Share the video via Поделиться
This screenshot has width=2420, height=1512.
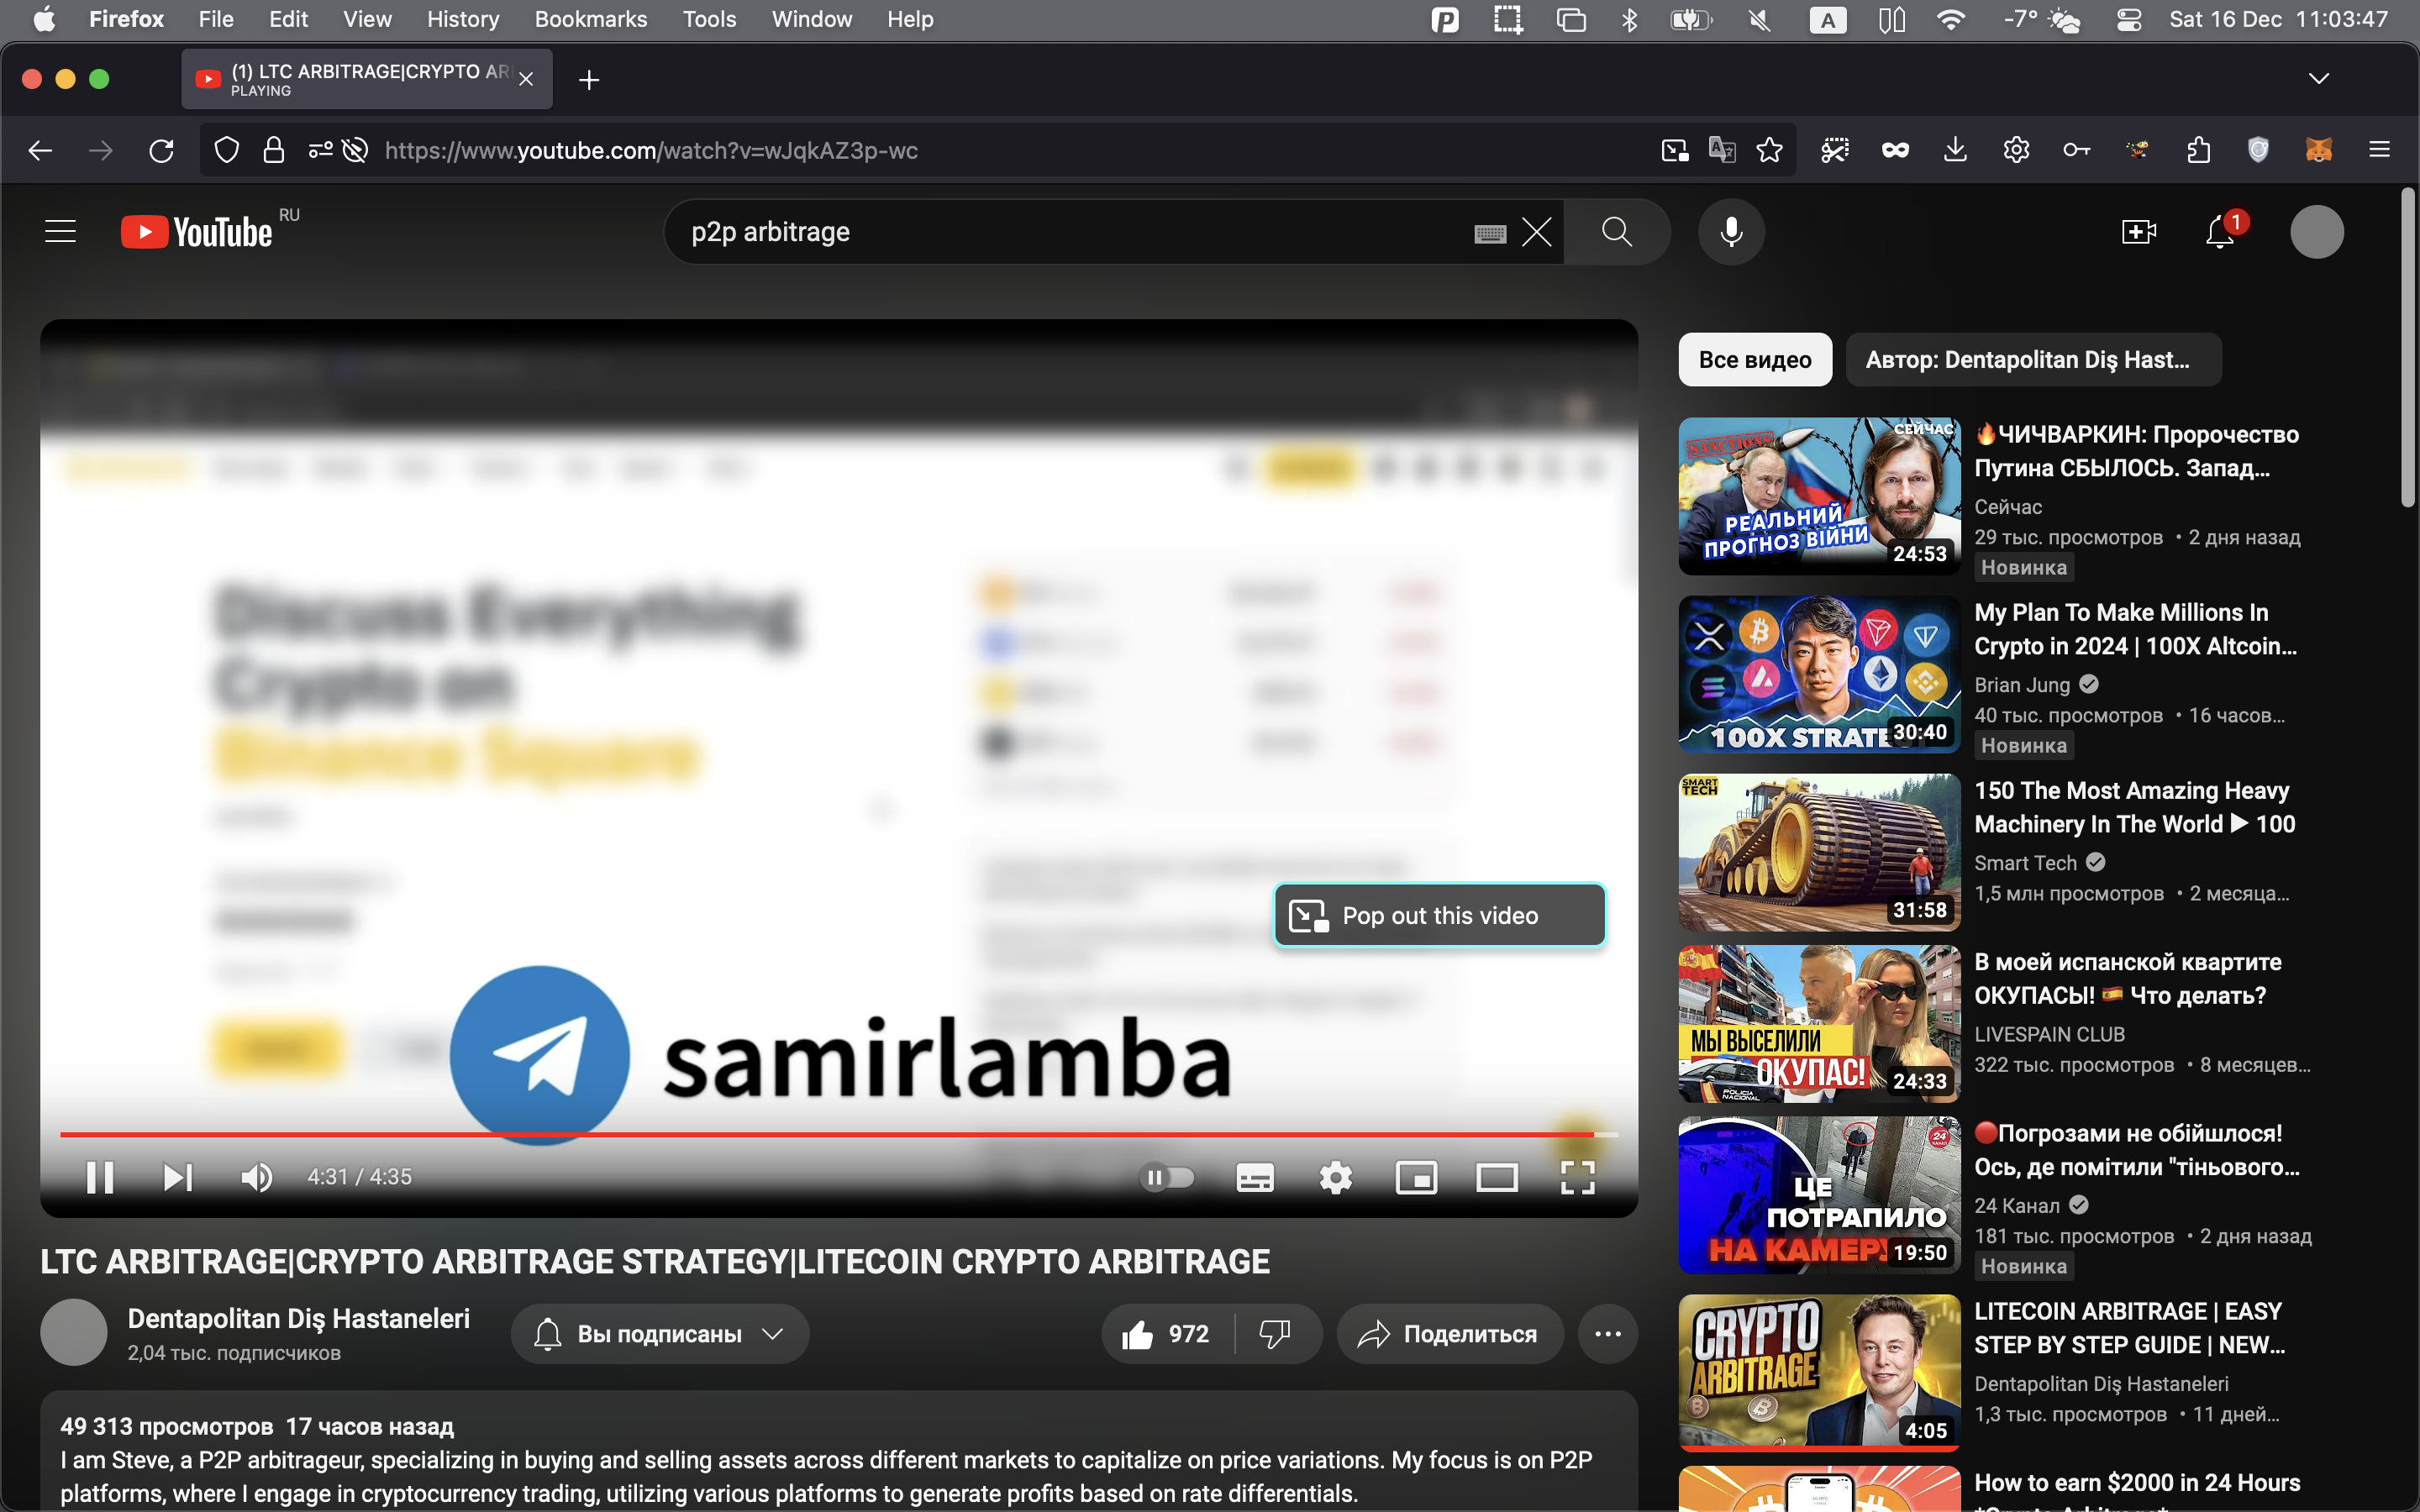point(1449,1334)
